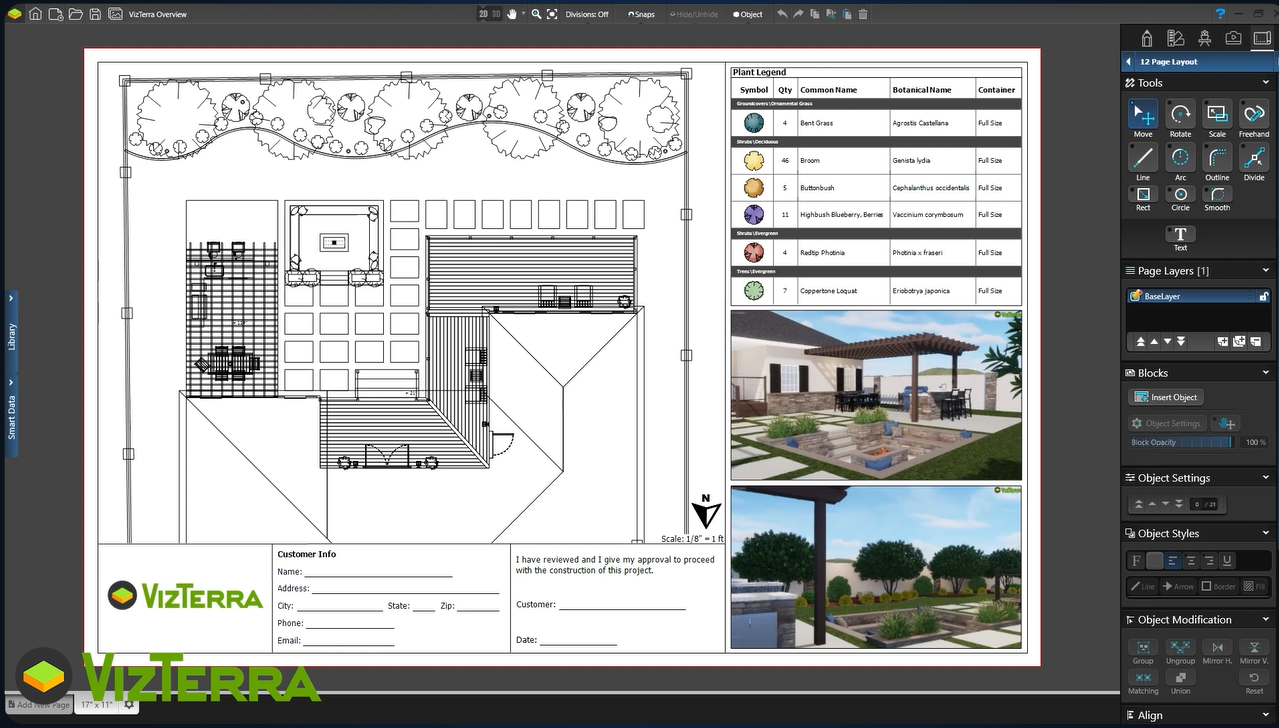Open the pan hand tool dropdown arrow
The width and height of the screenshot is (1279, 728).
click(x=523, y=14)
